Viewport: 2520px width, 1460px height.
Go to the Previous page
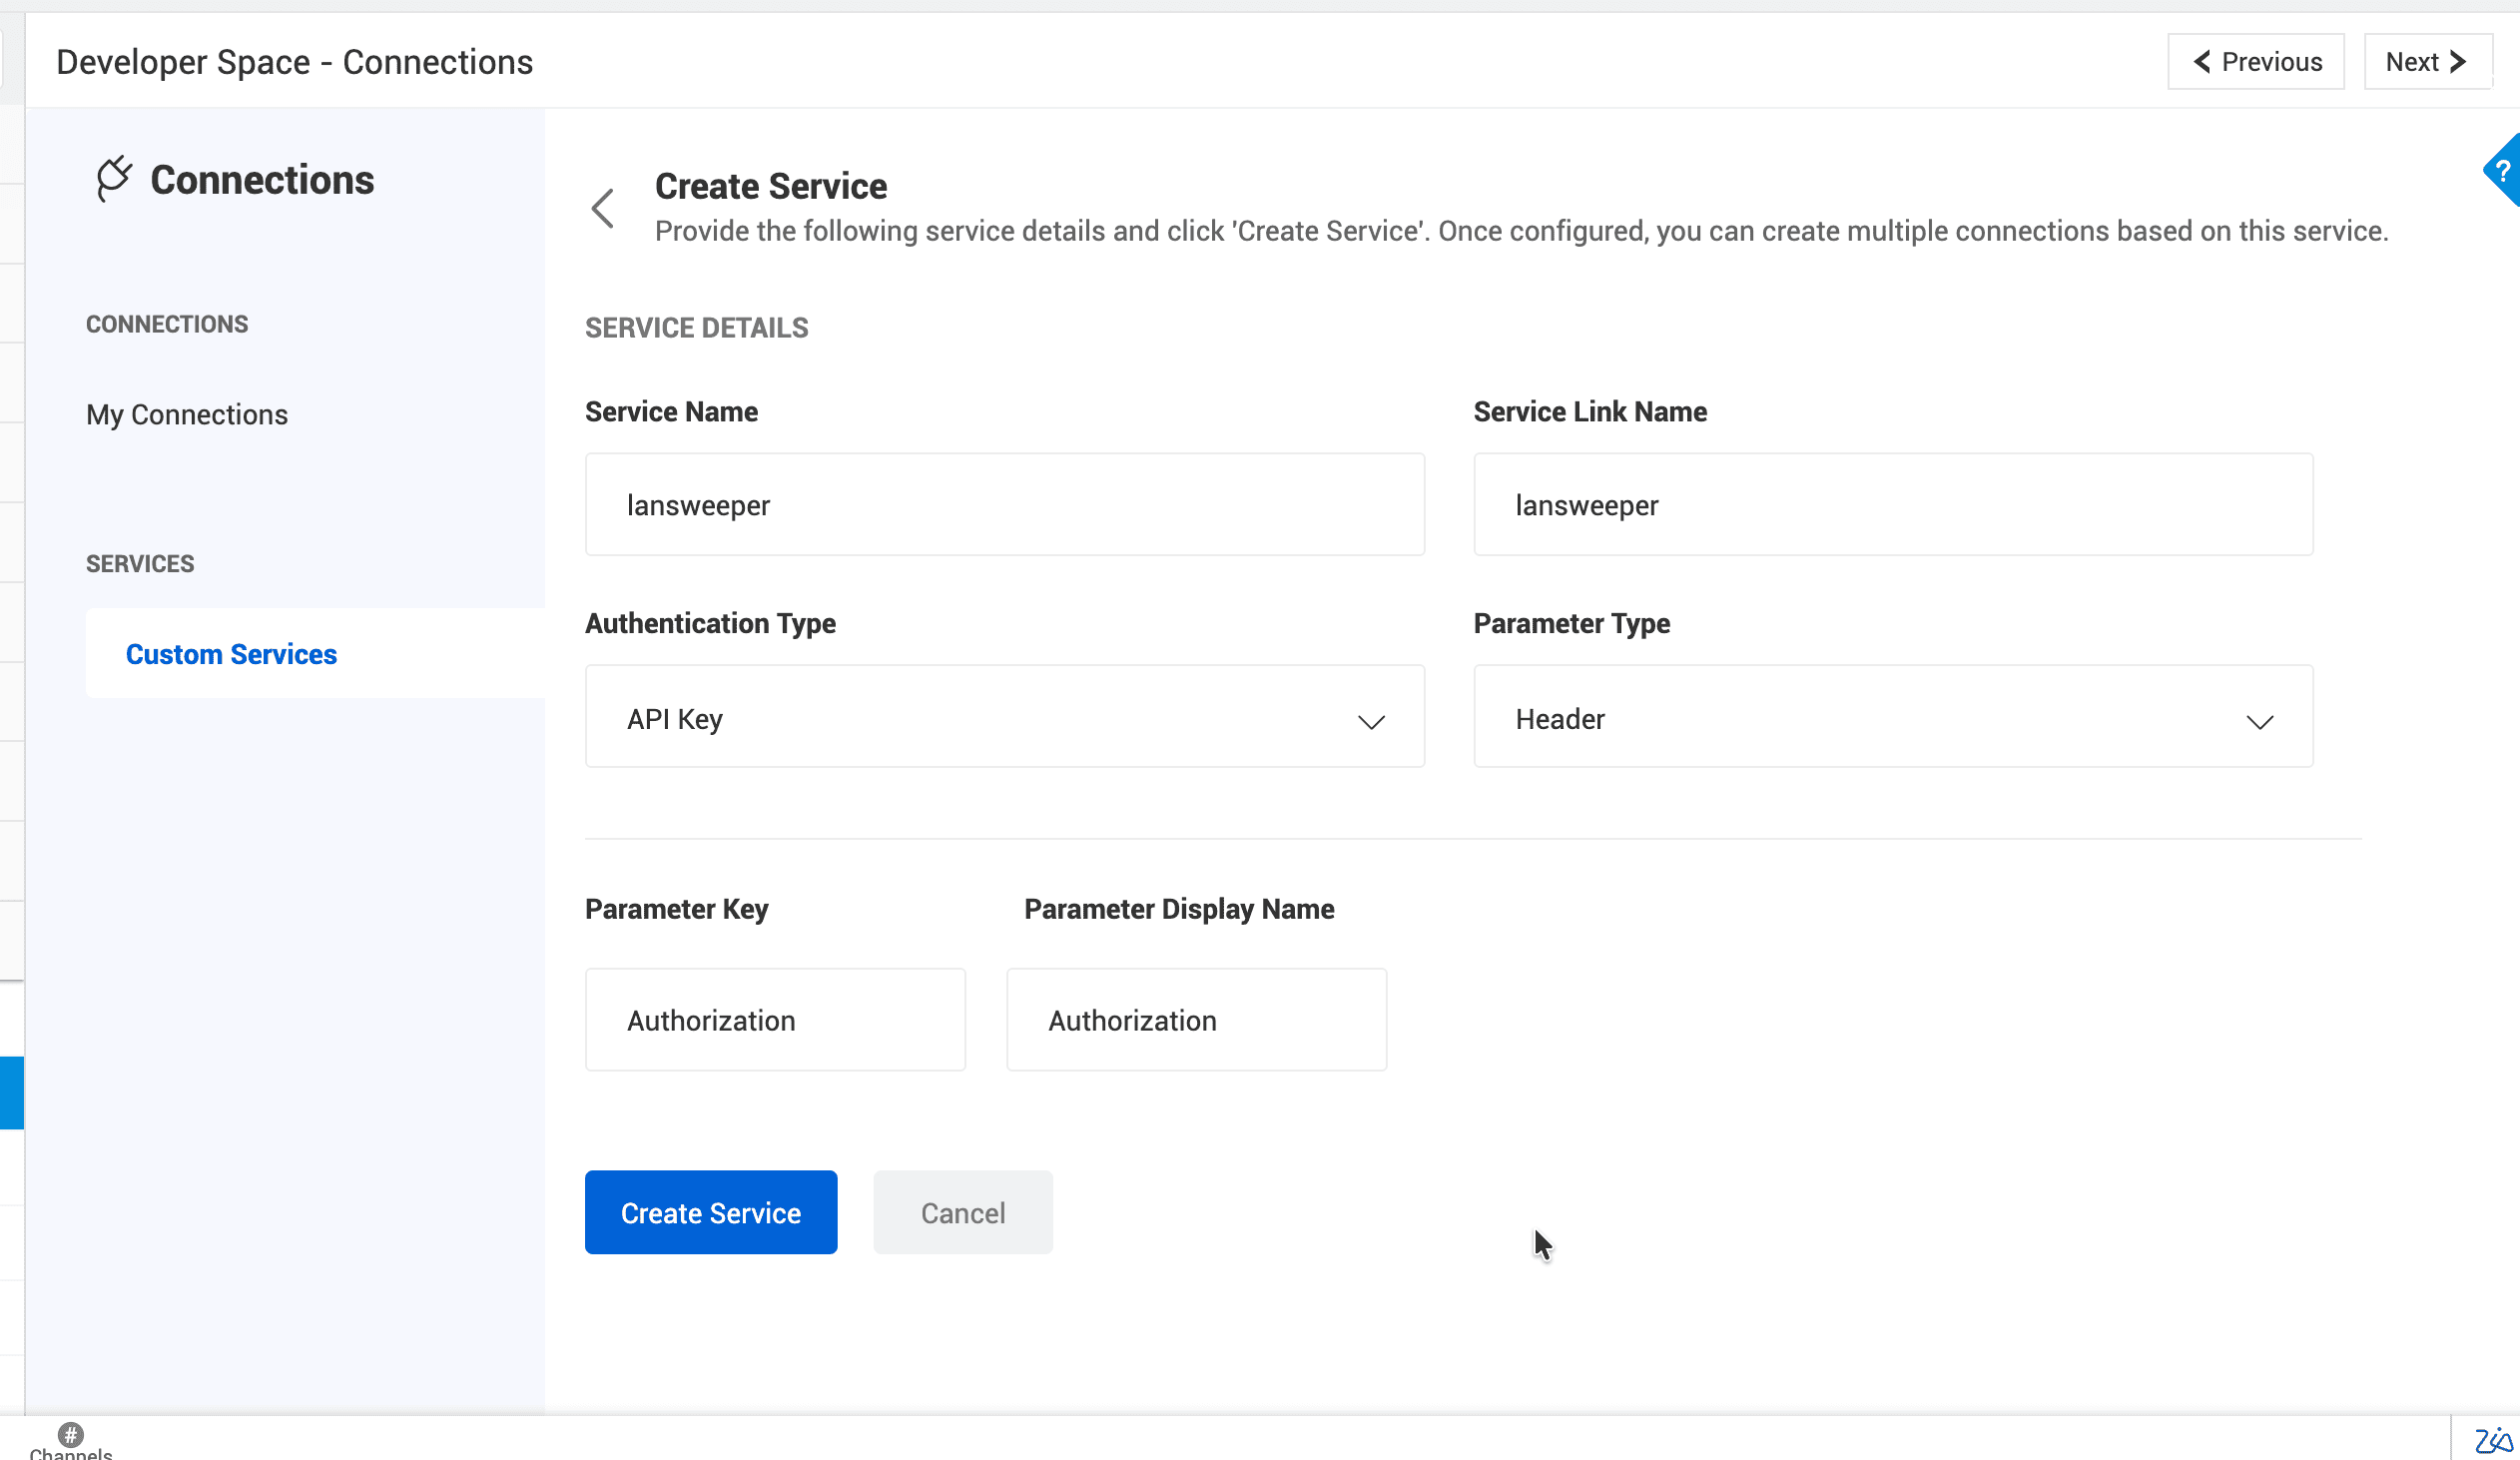click(x=2256, y=62)
